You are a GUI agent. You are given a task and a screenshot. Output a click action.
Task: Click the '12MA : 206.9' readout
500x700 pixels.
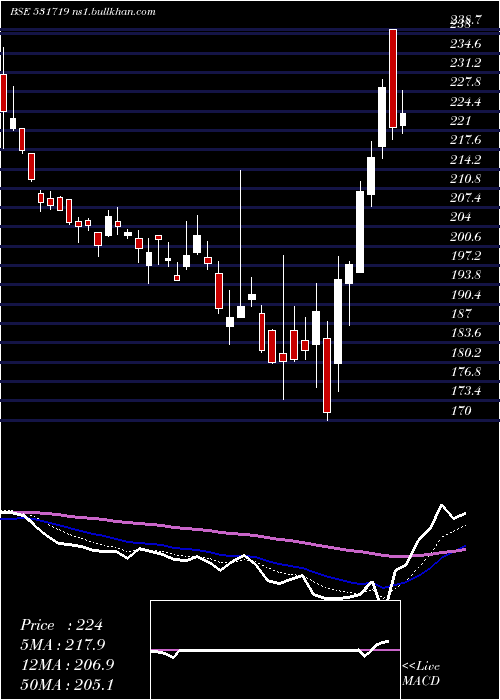coord(67,665)
